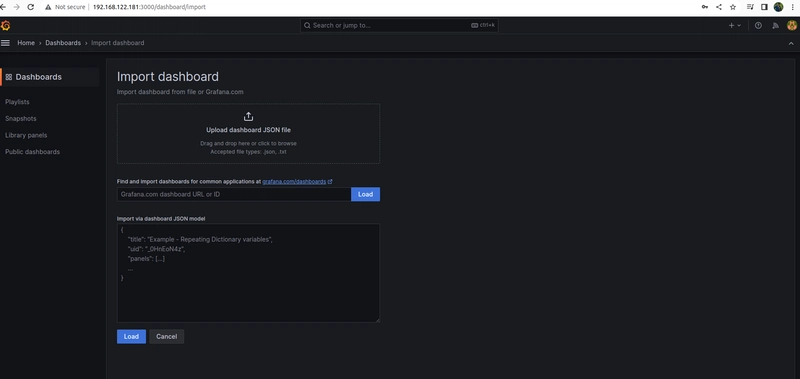Click the Not secure warning icon

(x=48, y=7)
